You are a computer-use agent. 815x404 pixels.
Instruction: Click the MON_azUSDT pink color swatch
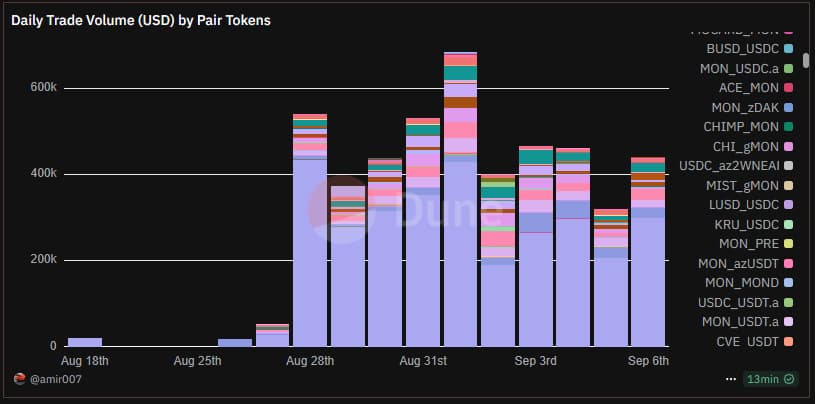coord(788,263)
